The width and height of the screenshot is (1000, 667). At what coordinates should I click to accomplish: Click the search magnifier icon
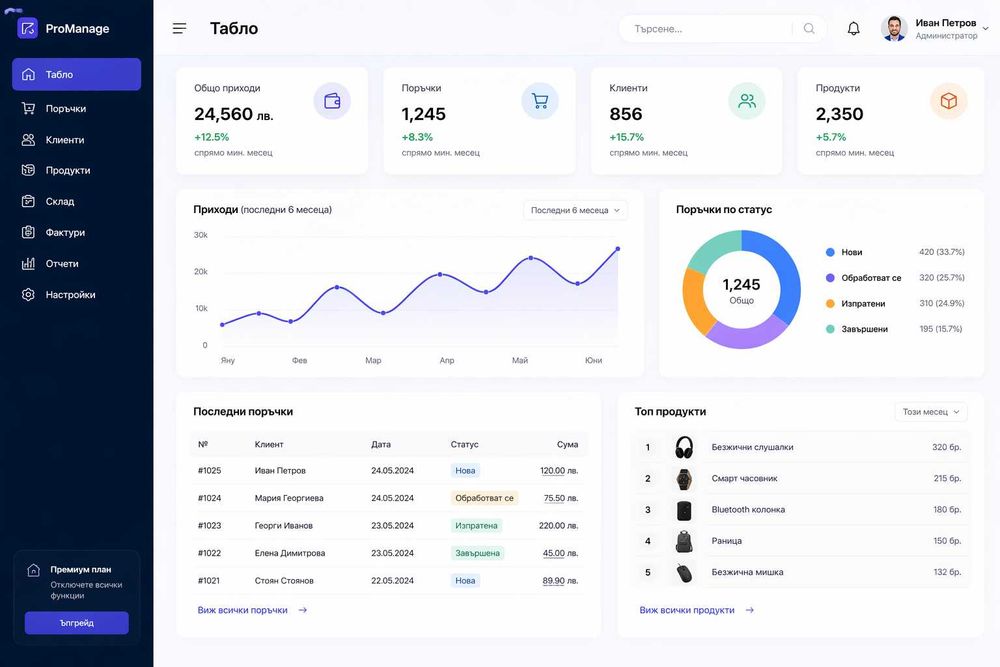[809, 29]
